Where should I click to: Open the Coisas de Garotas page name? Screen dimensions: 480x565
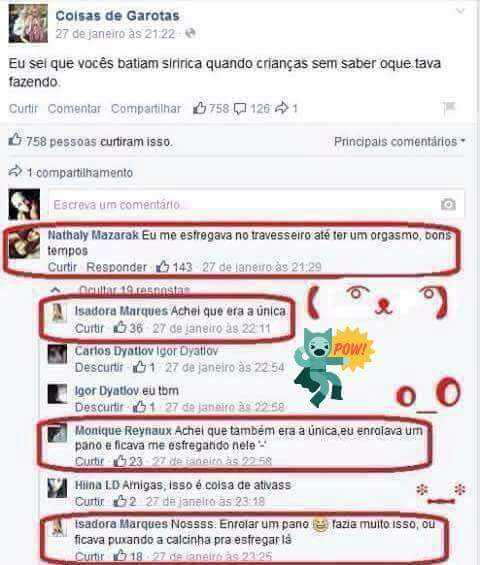click(117, 16)
